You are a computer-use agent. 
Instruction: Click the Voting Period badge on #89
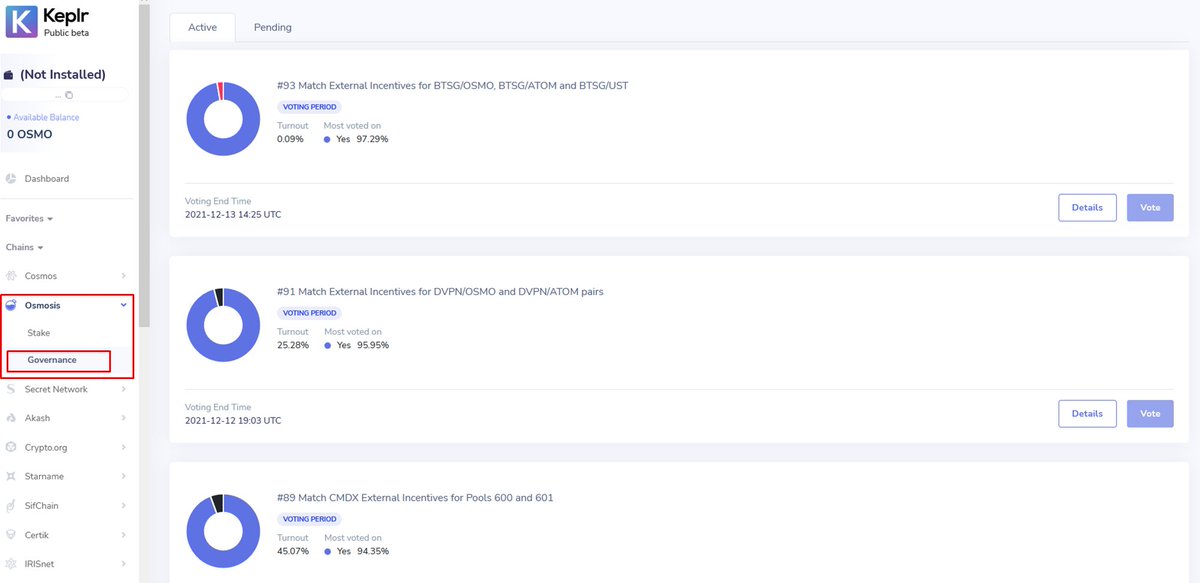point(309,519)
